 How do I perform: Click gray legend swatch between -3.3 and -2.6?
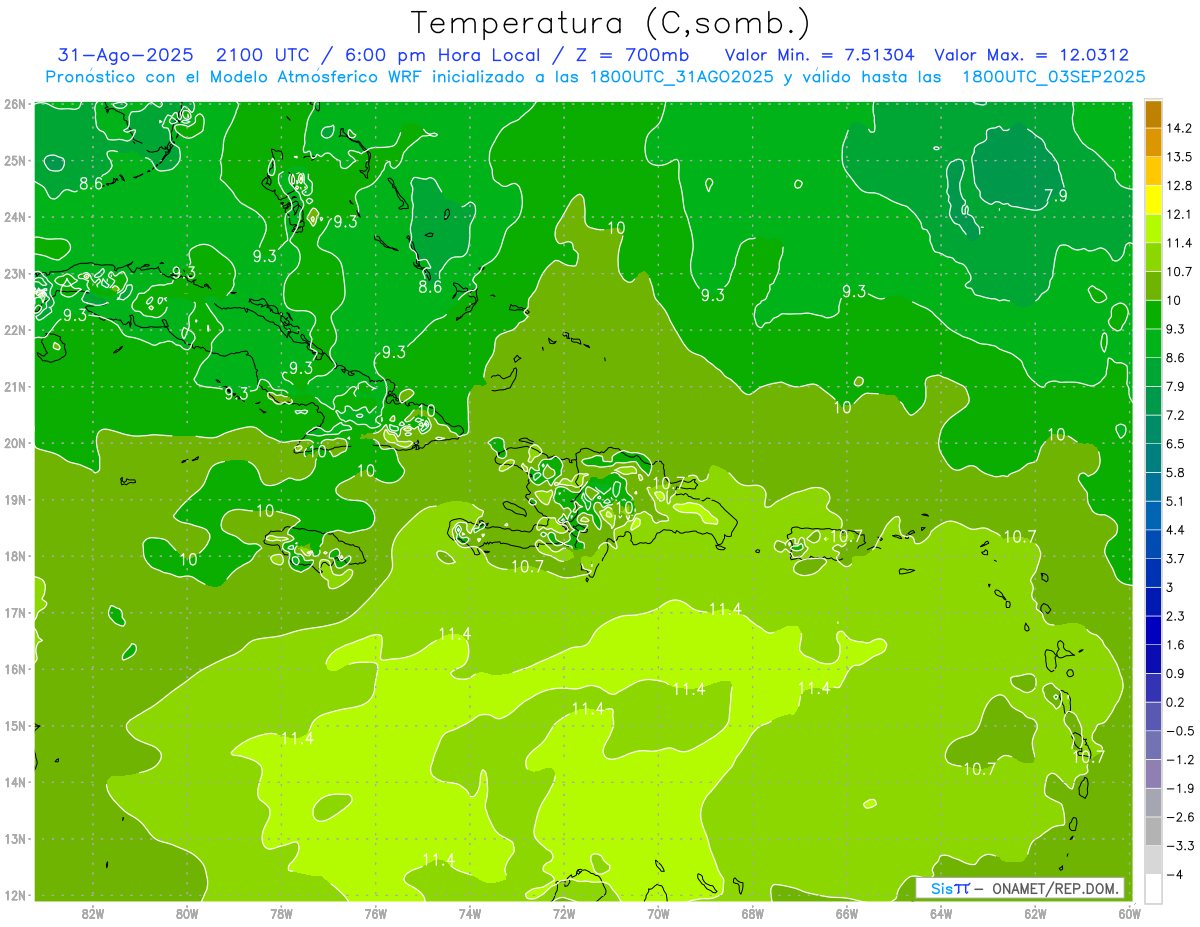coord(1153,830)
